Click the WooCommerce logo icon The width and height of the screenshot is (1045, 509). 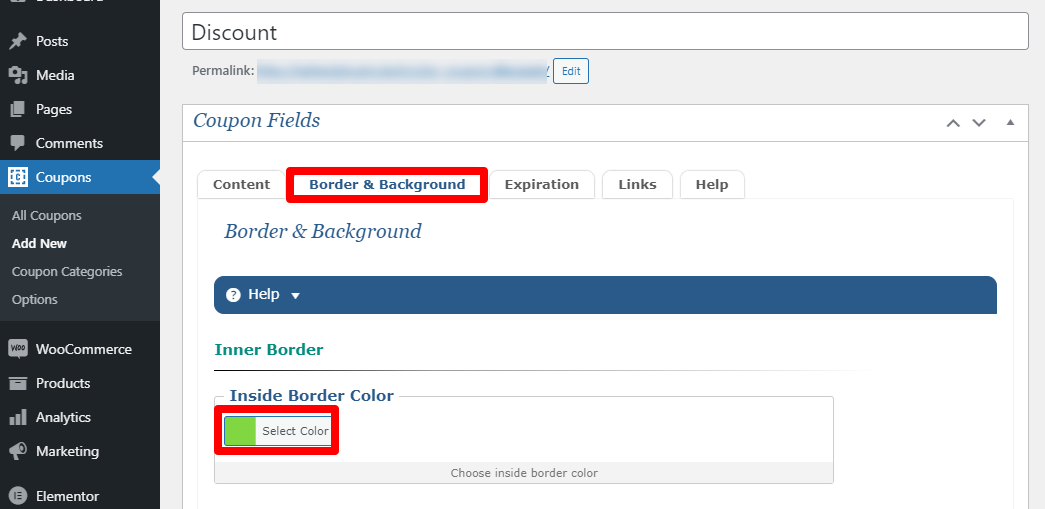(x=18, y=349)
